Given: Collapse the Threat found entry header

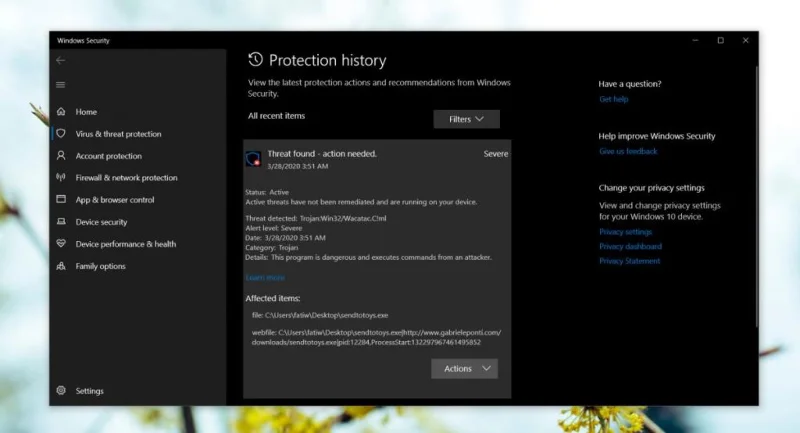Looking at the screenshot, I should 377,159.
